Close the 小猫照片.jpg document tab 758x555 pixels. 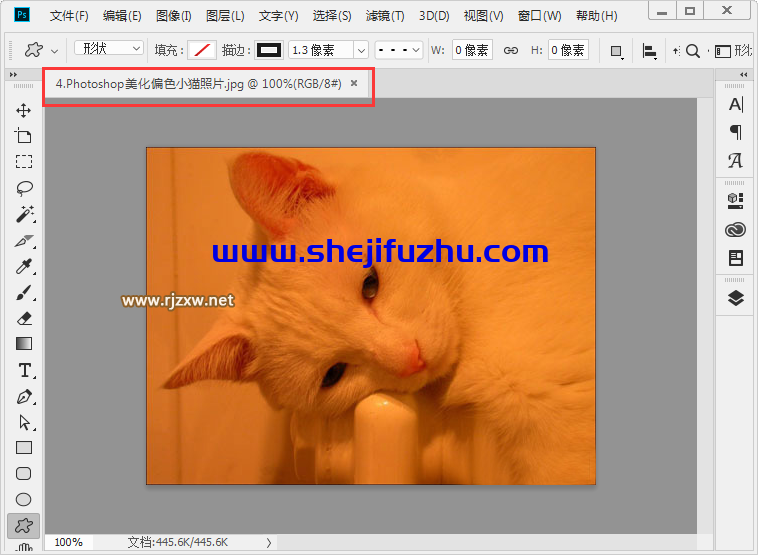point(354,83)
